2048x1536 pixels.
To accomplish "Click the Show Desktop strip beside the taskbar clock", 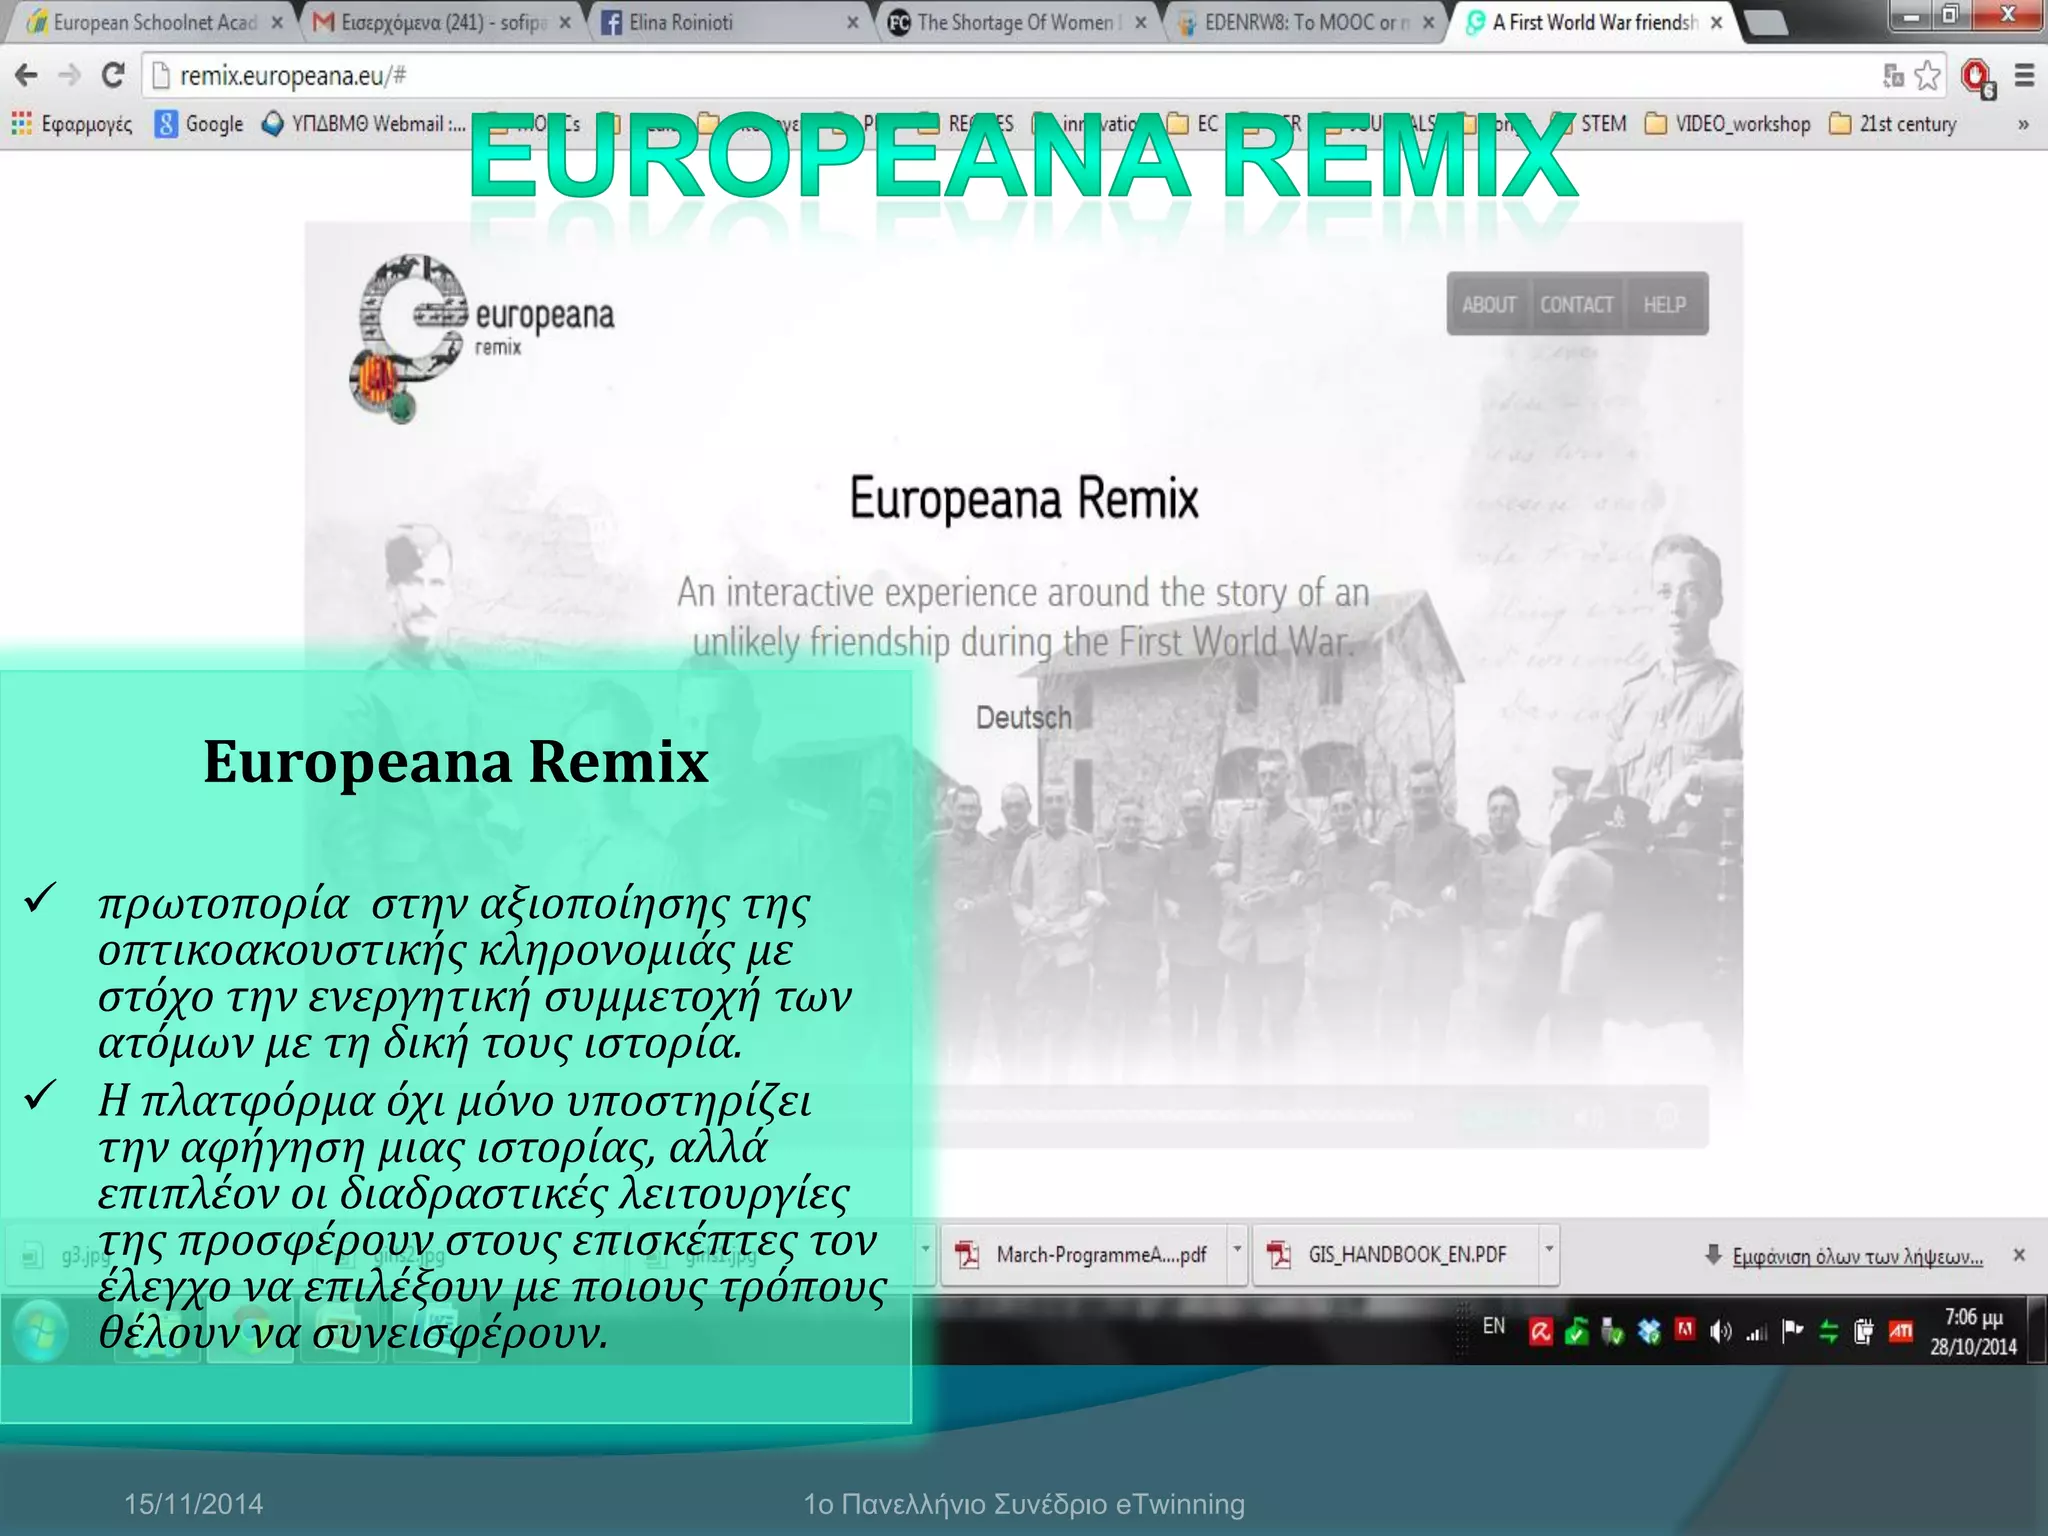I will [x=2036, y=1330].
